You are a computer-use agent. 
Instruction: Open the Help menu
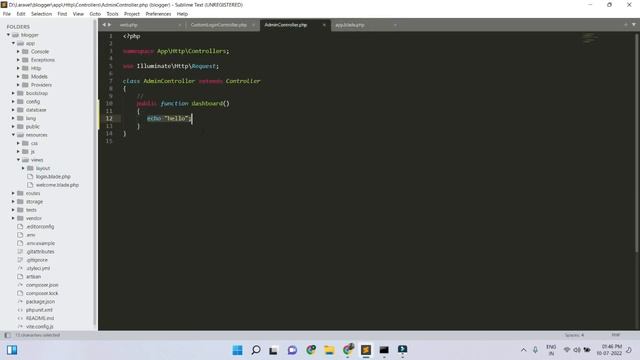(x=182, y=14)
